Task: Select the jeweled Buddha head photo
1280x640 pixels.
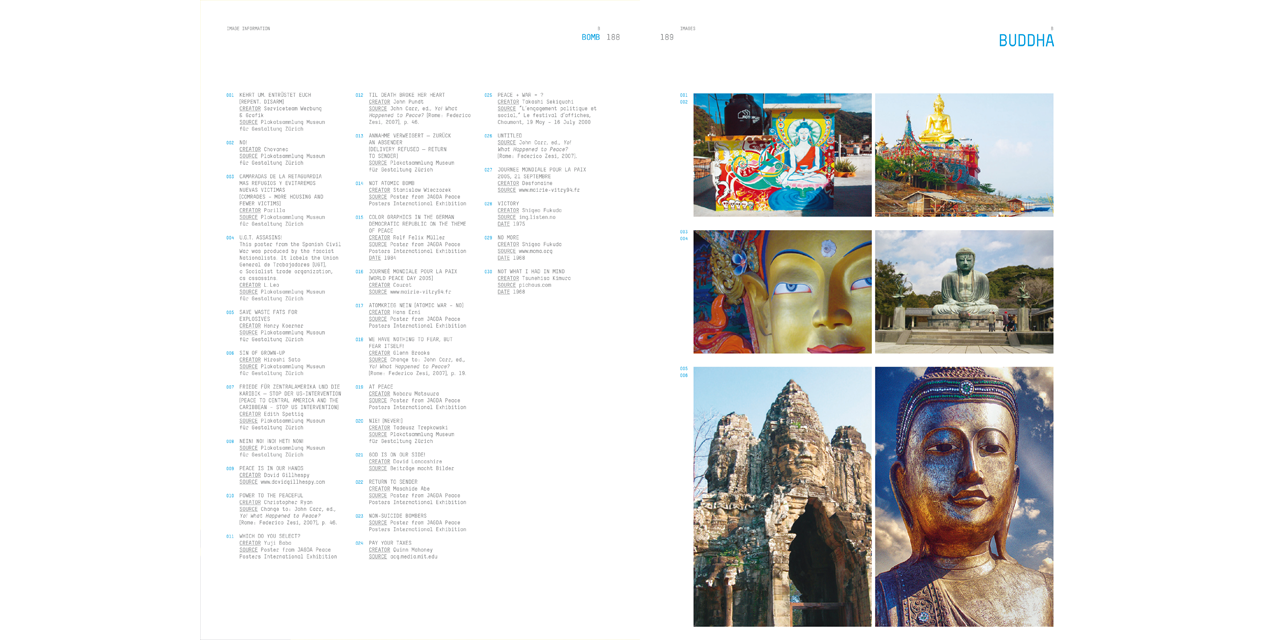Action: 963,496
